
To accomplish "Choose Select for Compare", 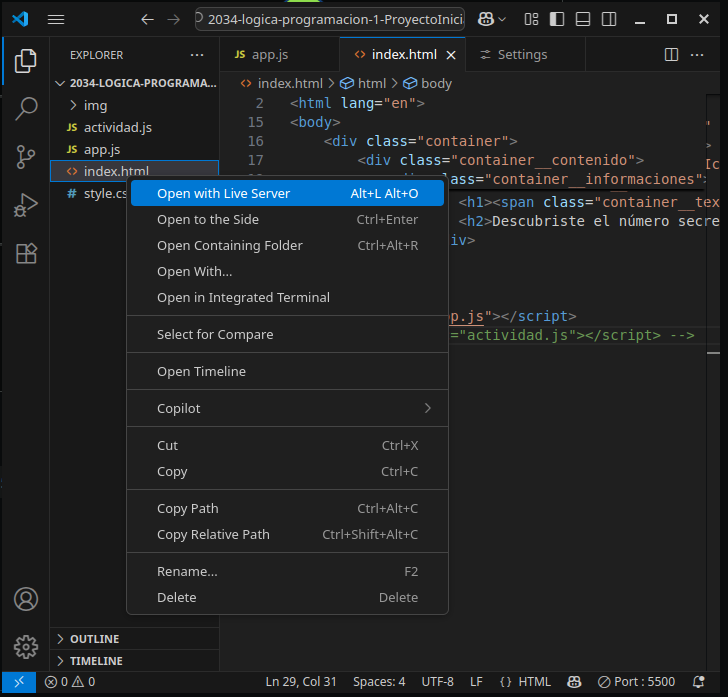I will tap(287, 334).
